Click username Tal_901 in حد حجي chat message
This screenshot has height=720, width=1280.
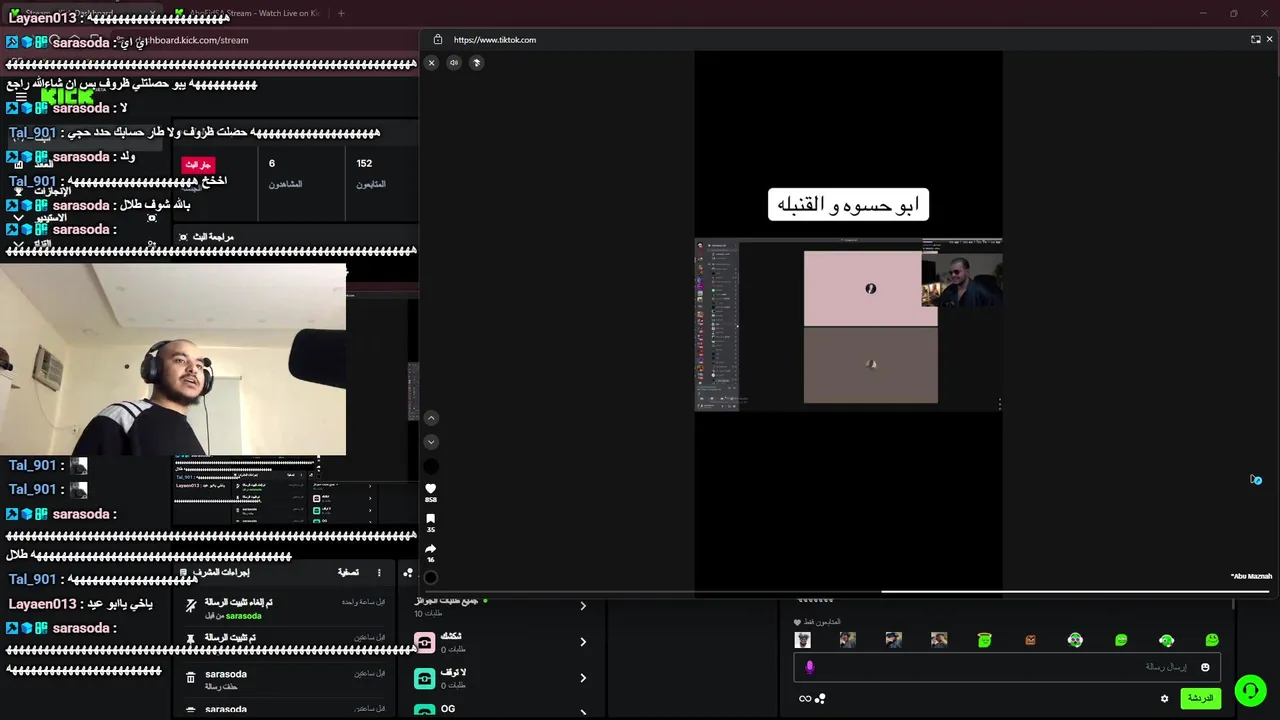tap(32, 132)
